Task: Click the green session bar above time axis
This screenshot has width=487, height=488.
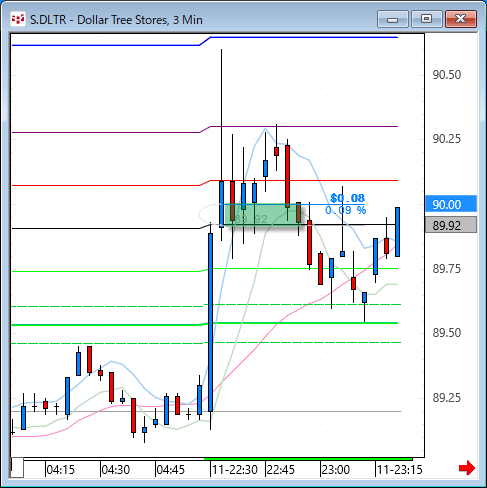Action: coord(308,459)
